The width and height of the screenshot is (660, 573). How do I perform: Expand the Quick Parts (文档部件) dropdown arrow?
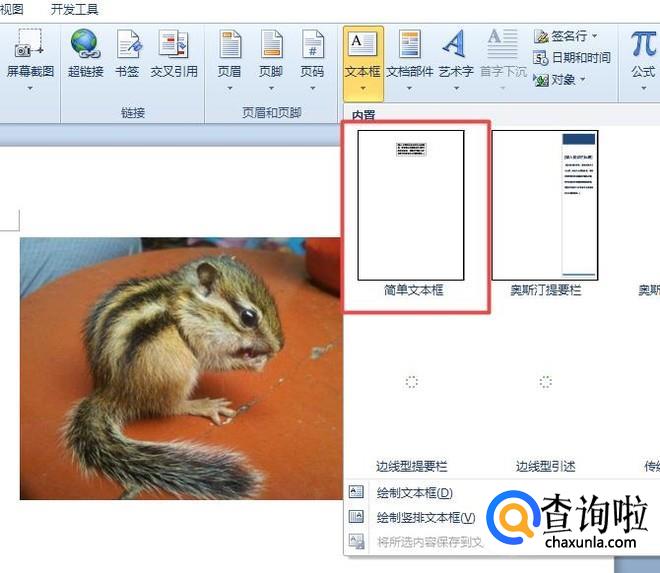[x=410, y=88]
